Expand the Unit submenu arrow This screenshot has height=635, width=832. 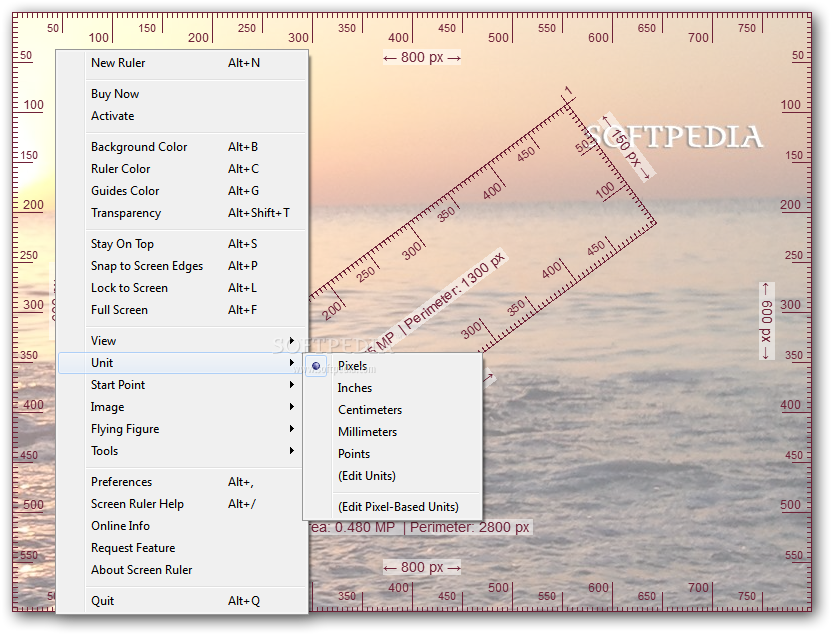coord(292,363)
